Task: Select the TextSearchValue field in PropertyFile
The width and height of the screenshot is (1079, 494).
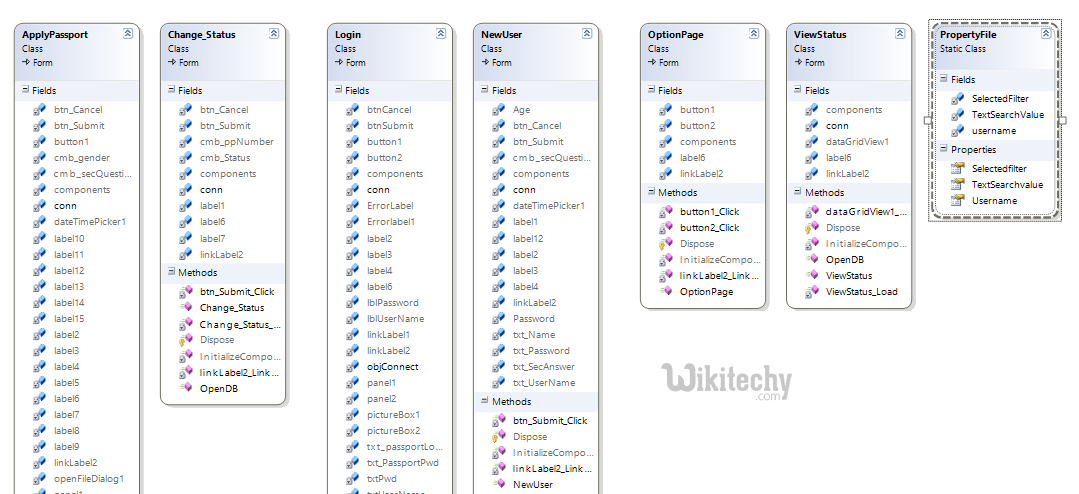Action: (1007, 115)
